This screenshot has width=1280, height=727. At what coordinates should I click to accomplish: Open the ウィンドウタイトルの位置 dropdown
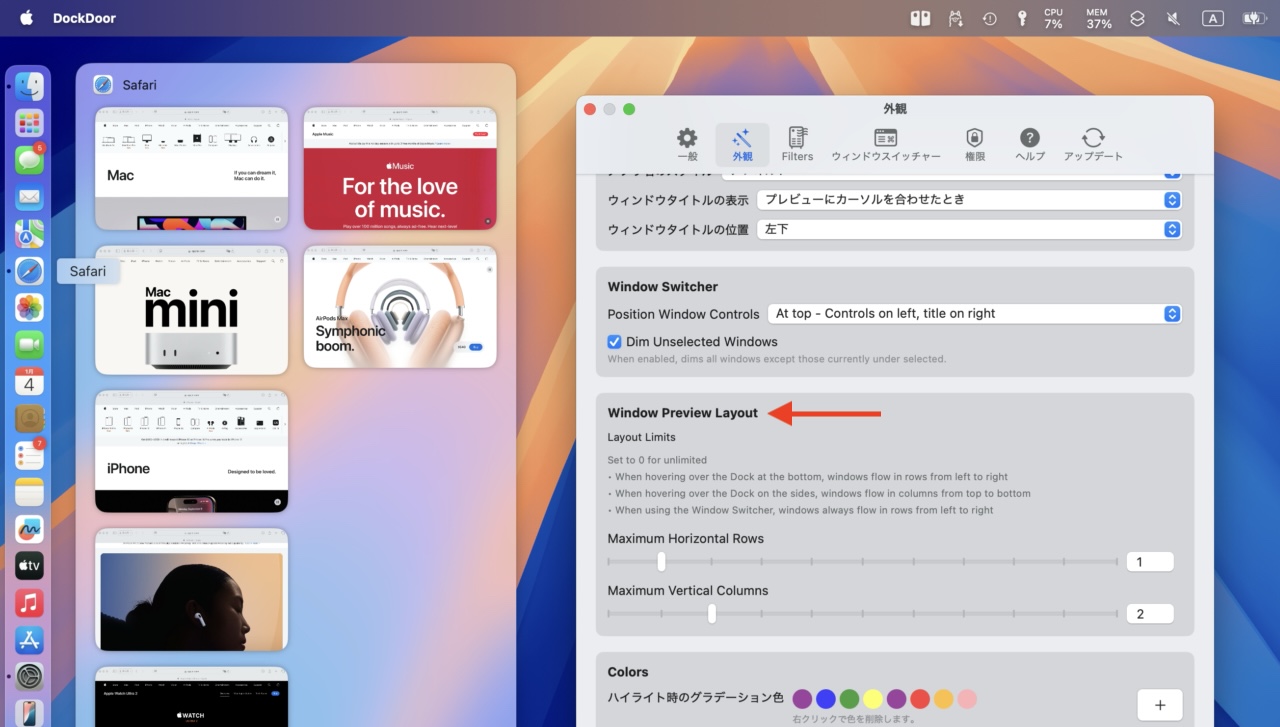click(969, 229)
